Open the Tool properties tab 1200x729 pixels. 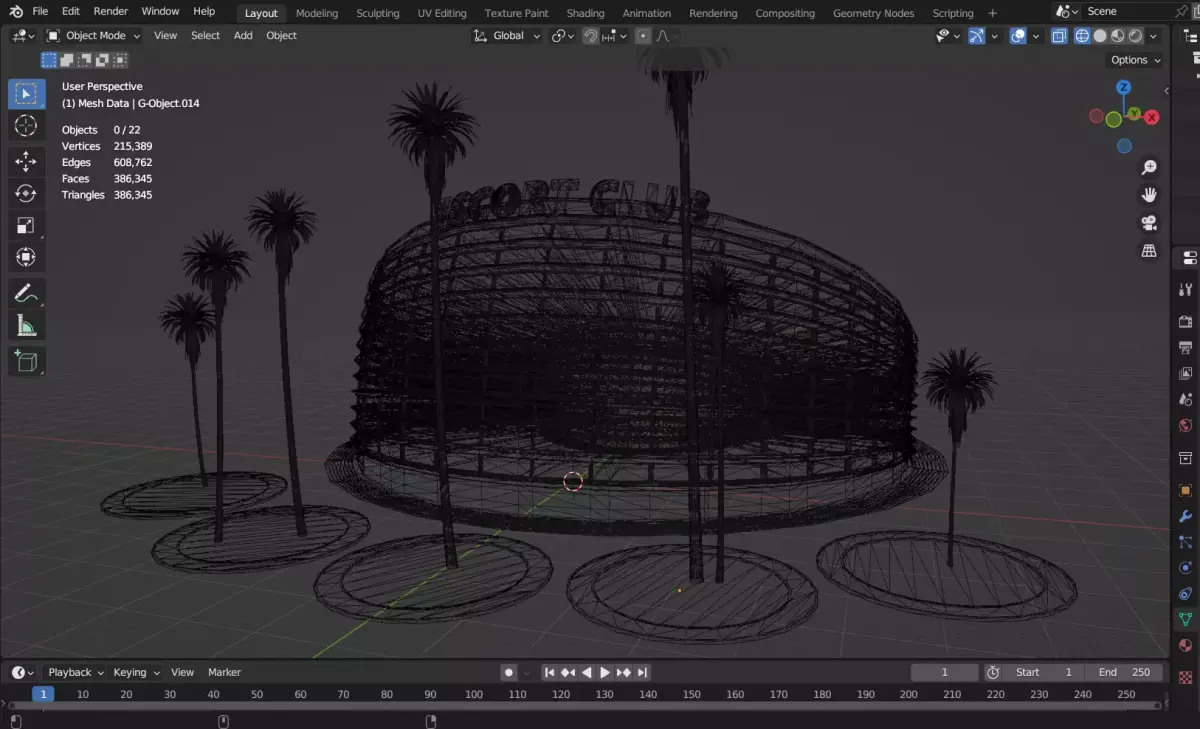(x=1186, y=289)
